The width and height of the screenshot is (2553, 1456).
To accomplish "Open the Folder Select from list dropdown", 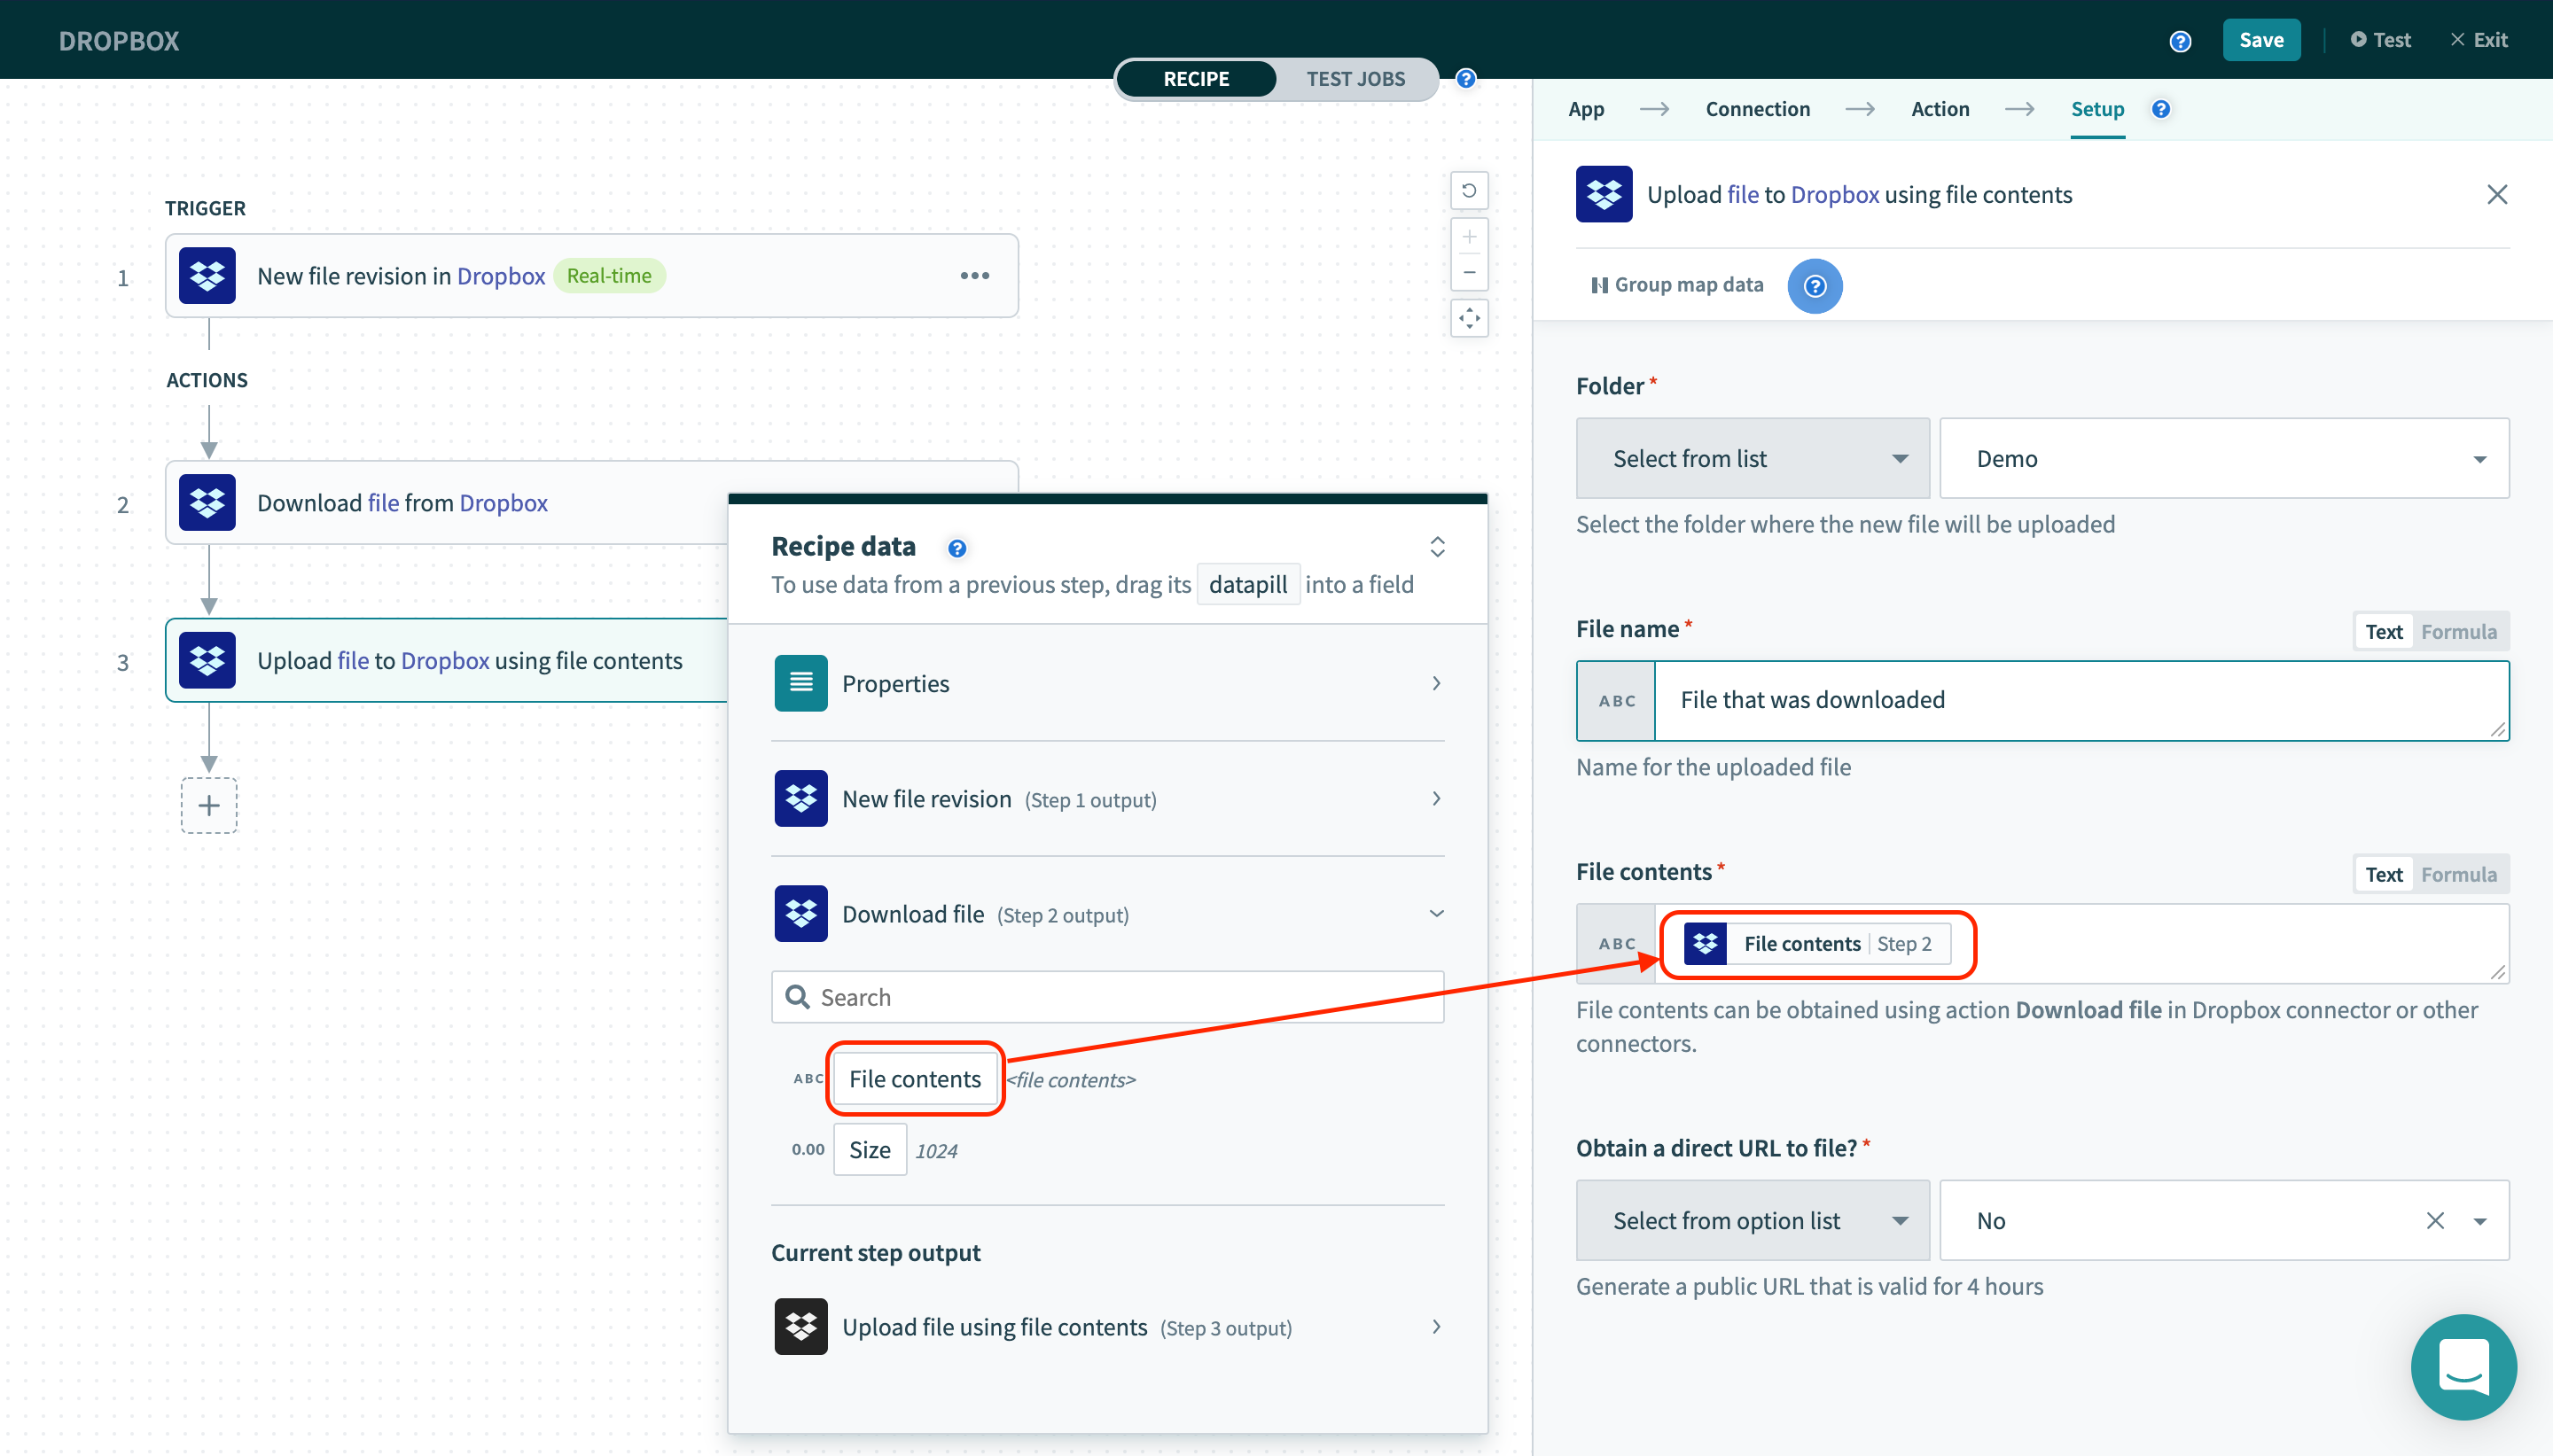I will click(x=1751, y=457).
